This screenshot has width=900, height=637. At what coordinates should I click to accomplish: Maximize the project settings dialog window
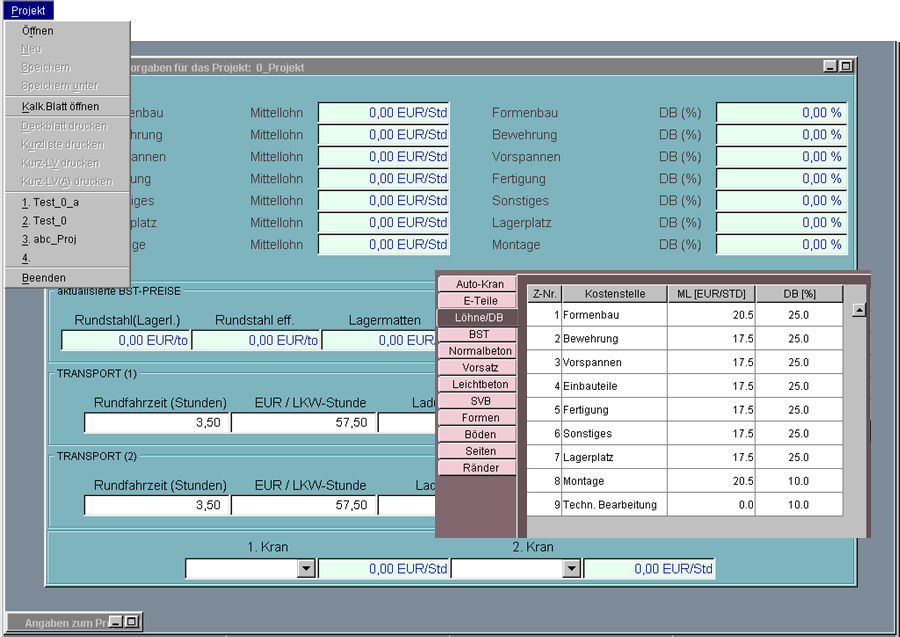[846, 66]
